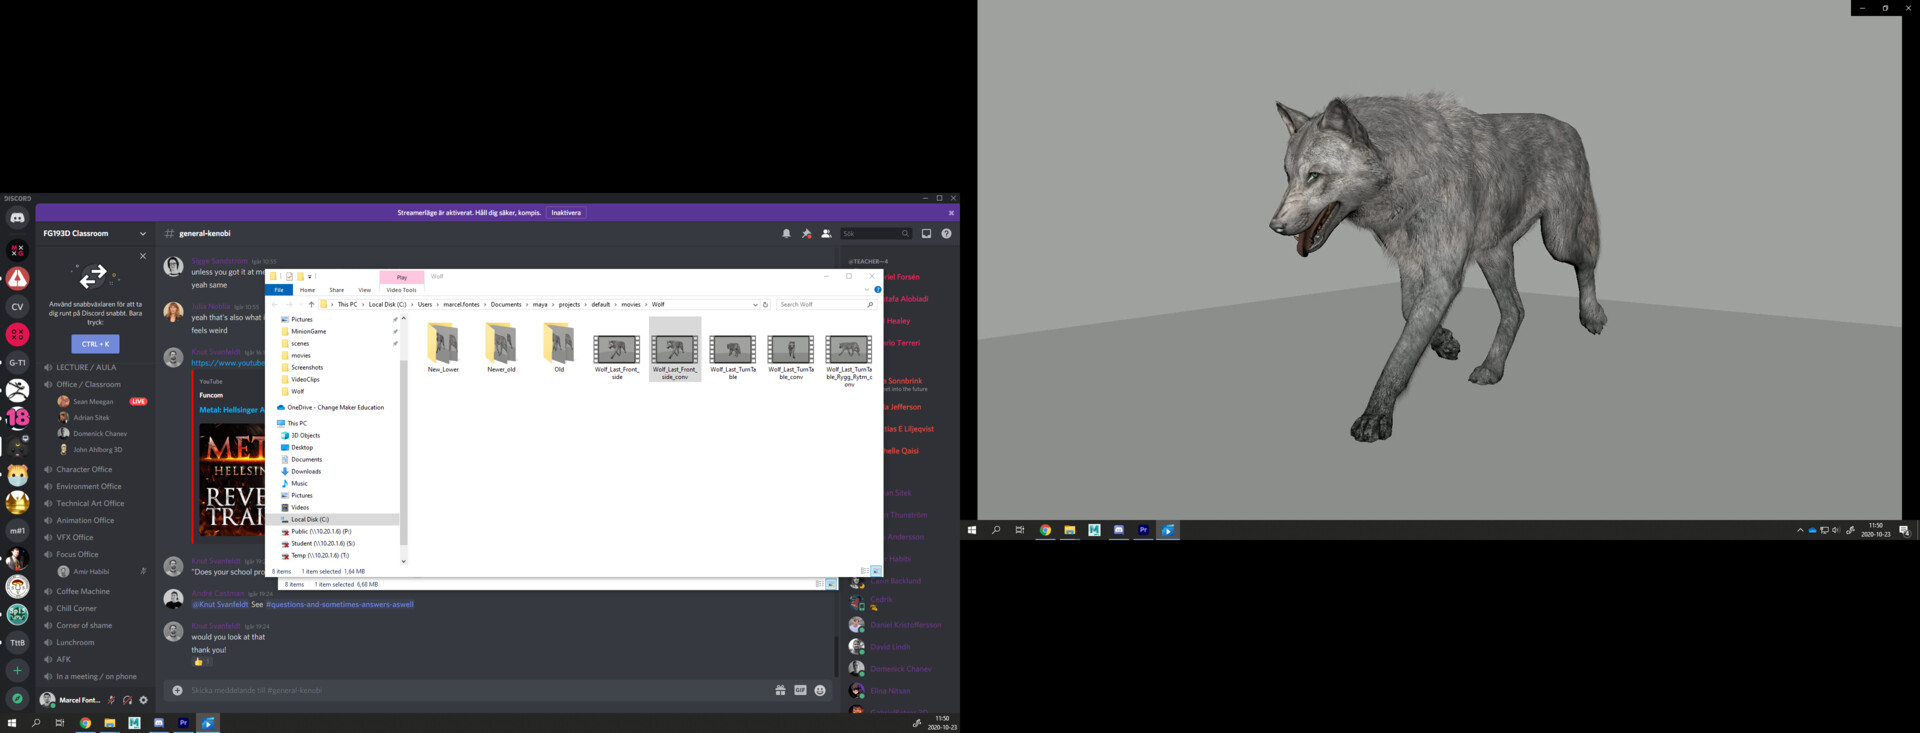Select Student (S:) network drive in sidebar
1920x733 pixels.
pyautogui.click(x=322, y=543)
